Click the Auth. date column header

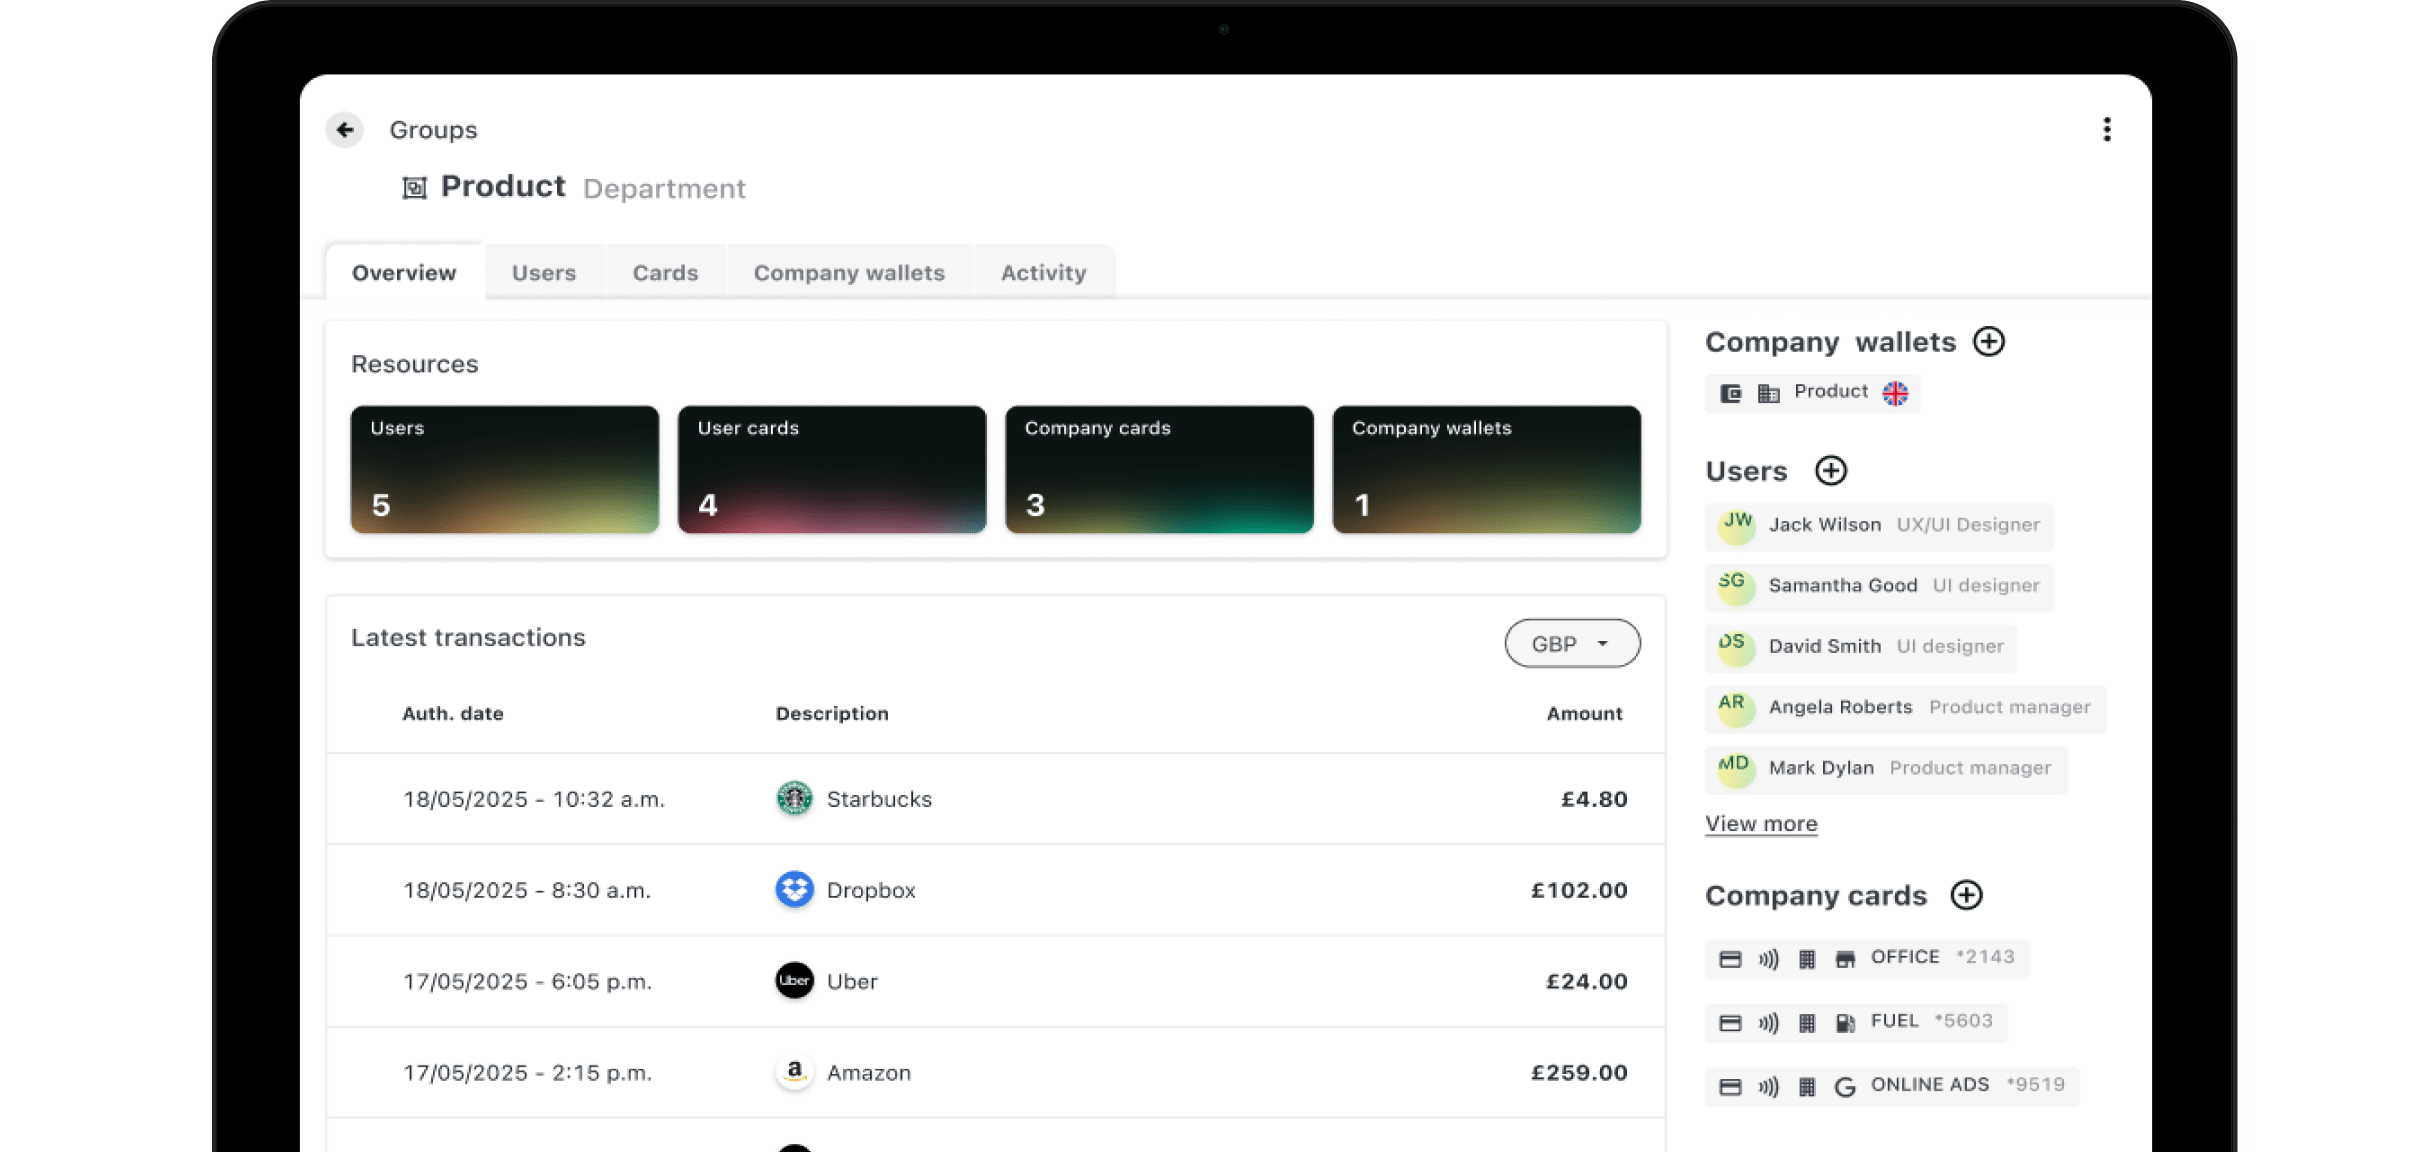pos(453,714)
